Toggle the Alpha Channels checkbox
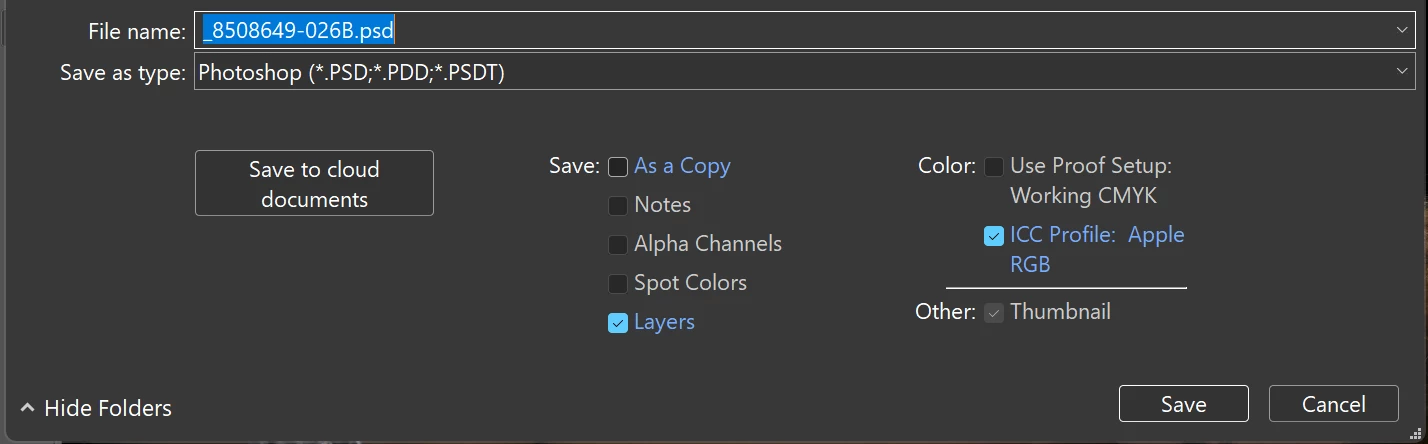 618,245
